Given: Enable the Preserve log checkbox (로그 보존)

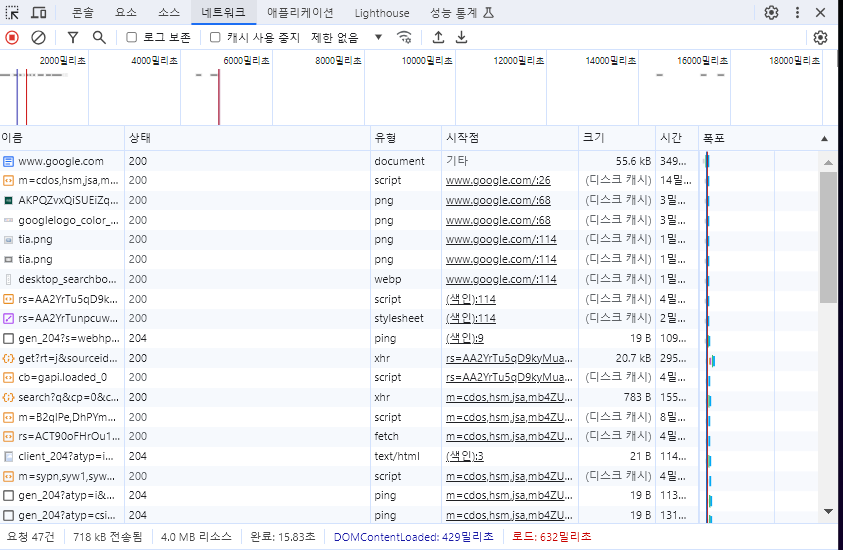Looking at the screenshot, I should point(131,37).
